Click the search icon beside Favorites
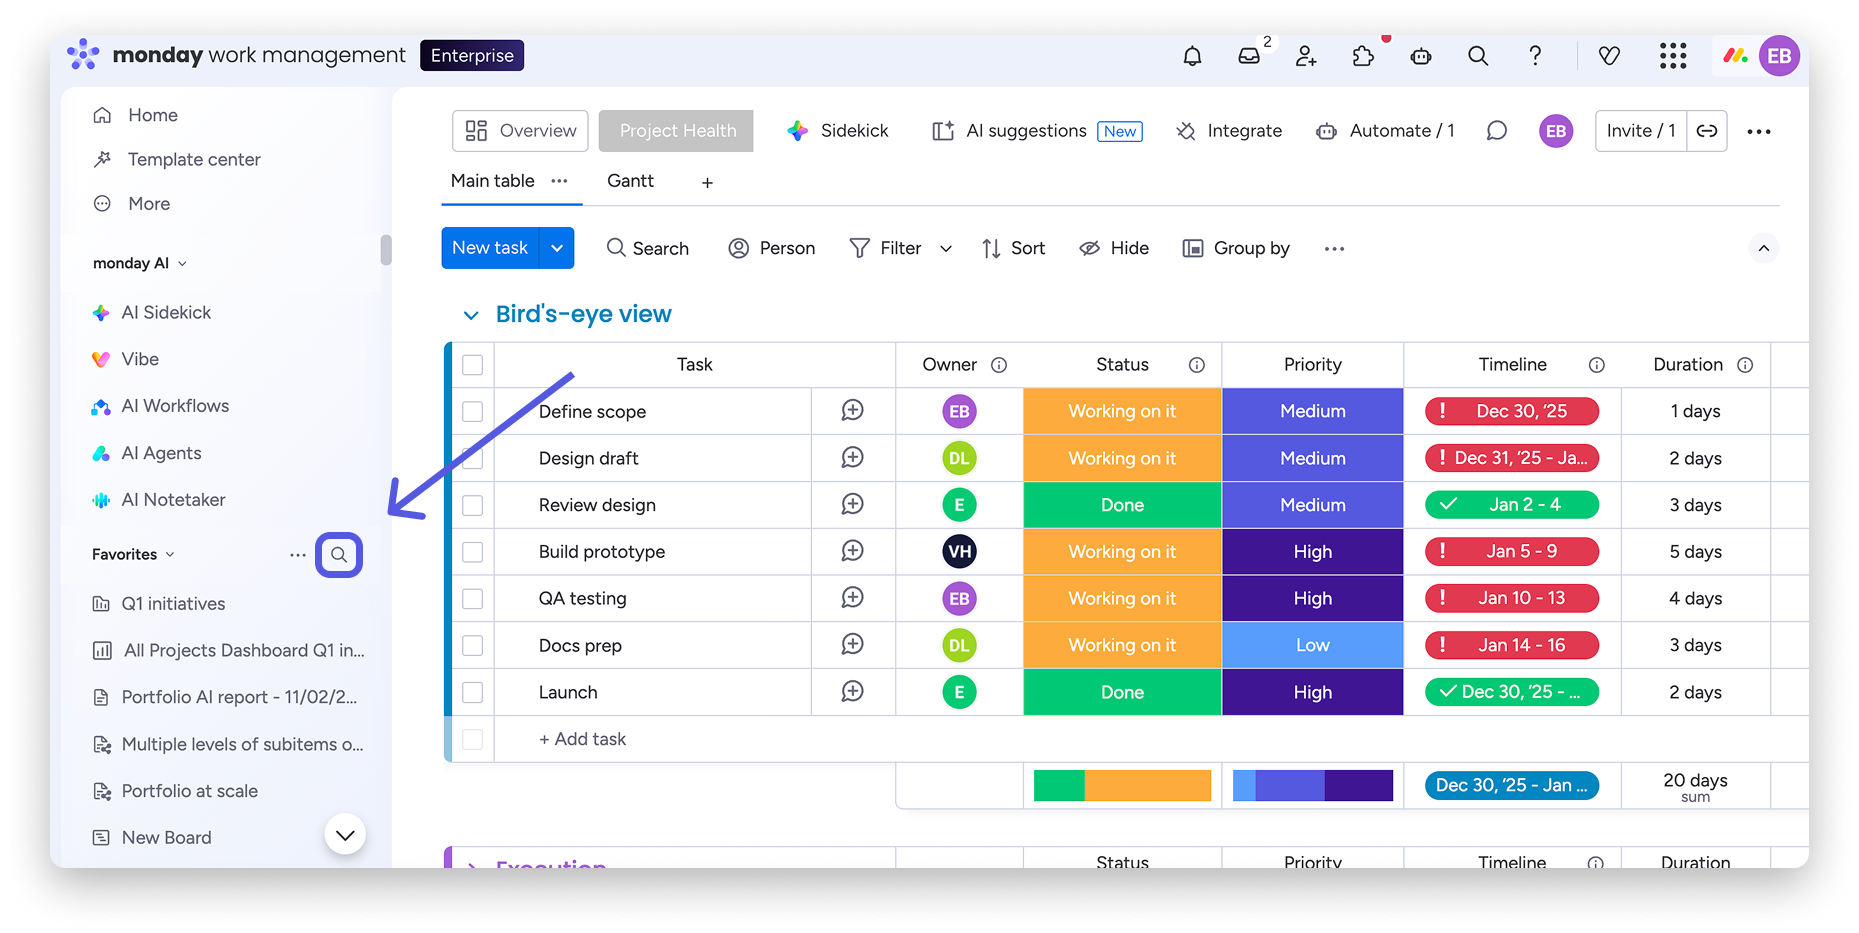The image size is (1859, 933). coord(339,555)
